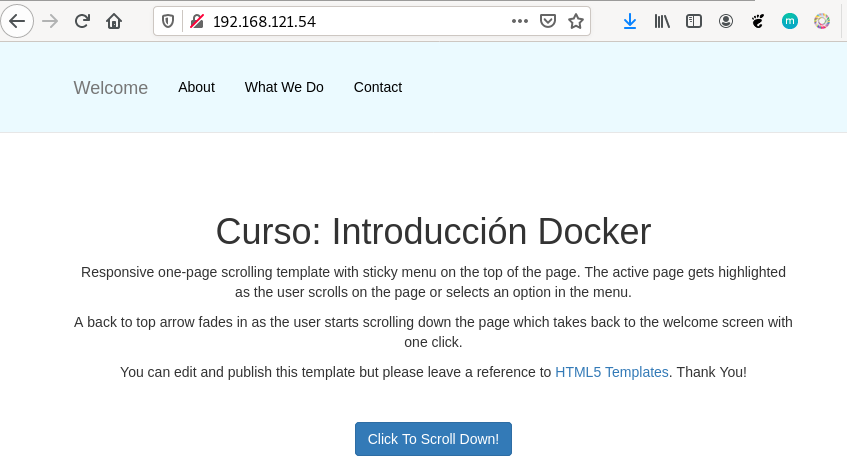The image size is (847, 475).
Task: Open tracking protection shield info
Action: point(168,21)
